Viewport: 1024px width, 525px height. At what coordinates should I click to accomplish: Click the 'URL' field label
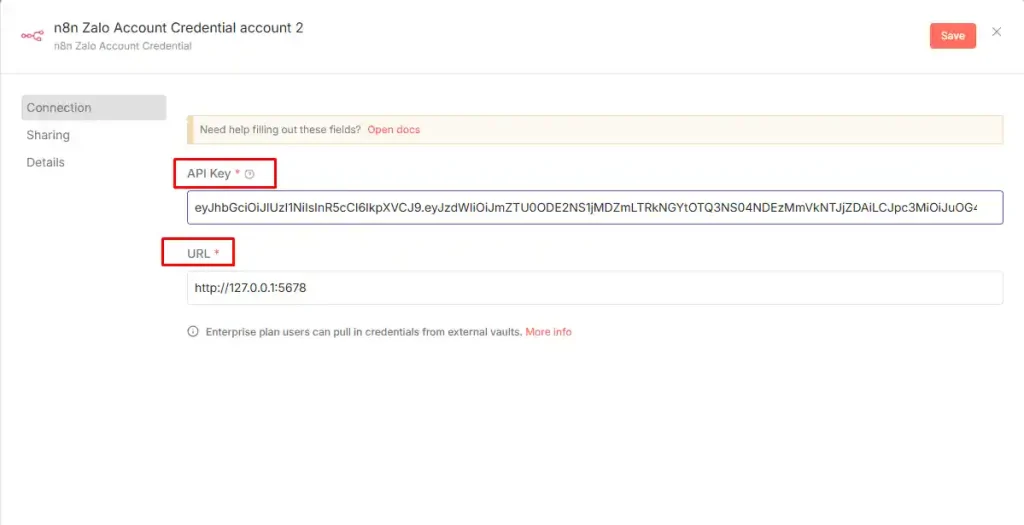(x=199, y=253)
